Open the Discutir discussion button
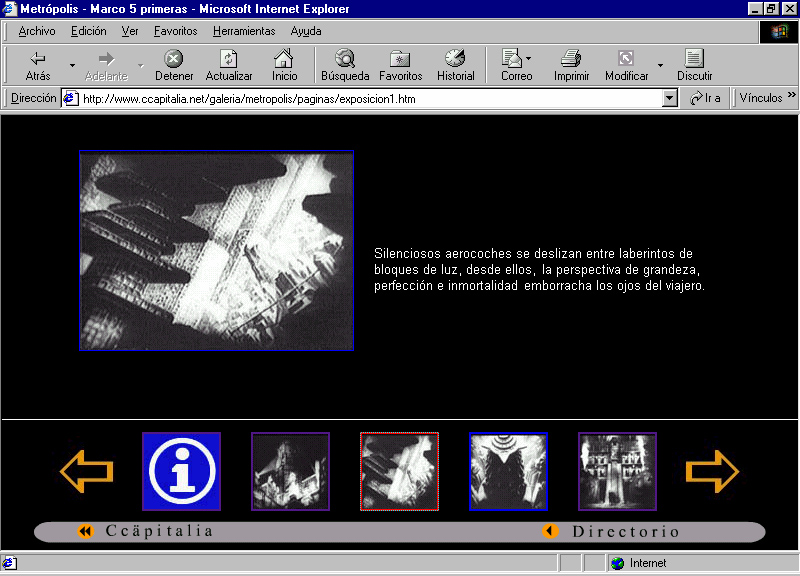 pos(694,65)
